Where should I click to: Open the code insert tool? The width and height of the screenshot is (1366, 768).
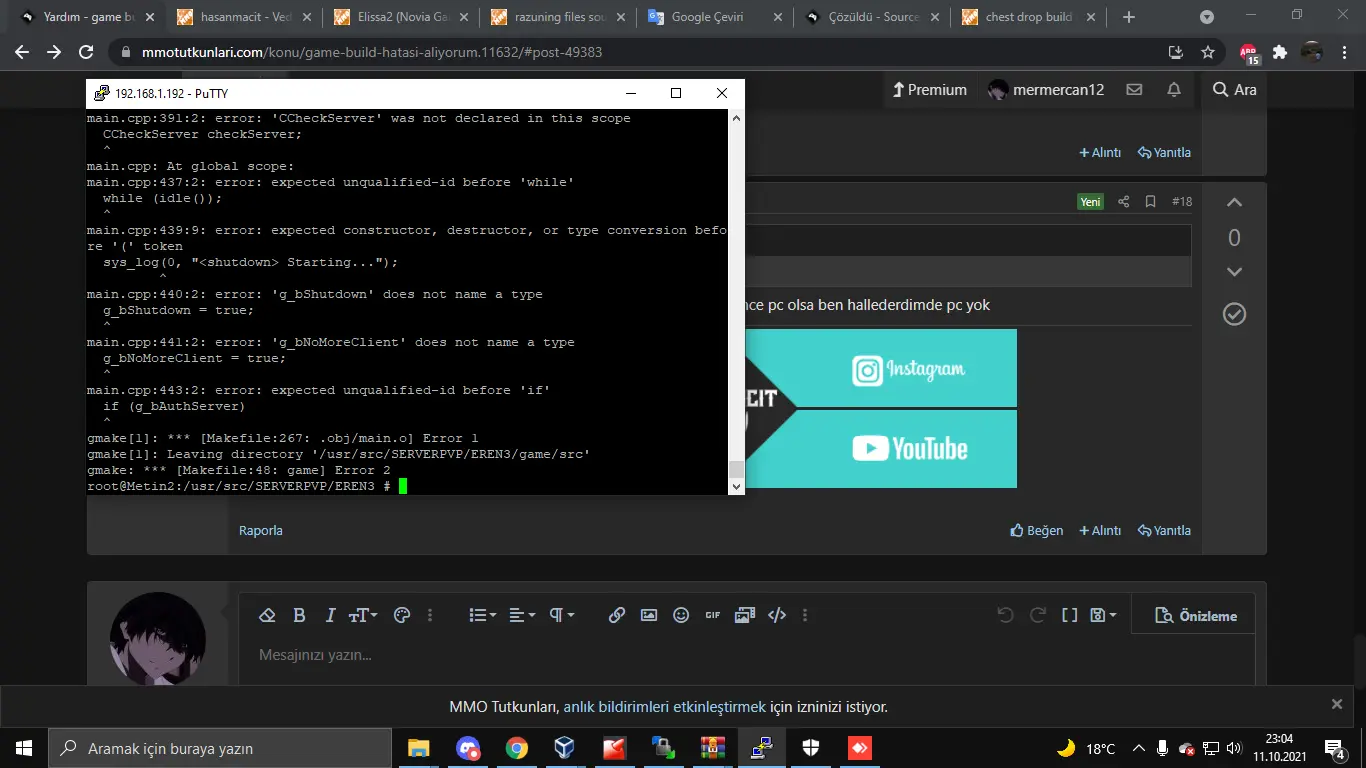click(777, 615)
